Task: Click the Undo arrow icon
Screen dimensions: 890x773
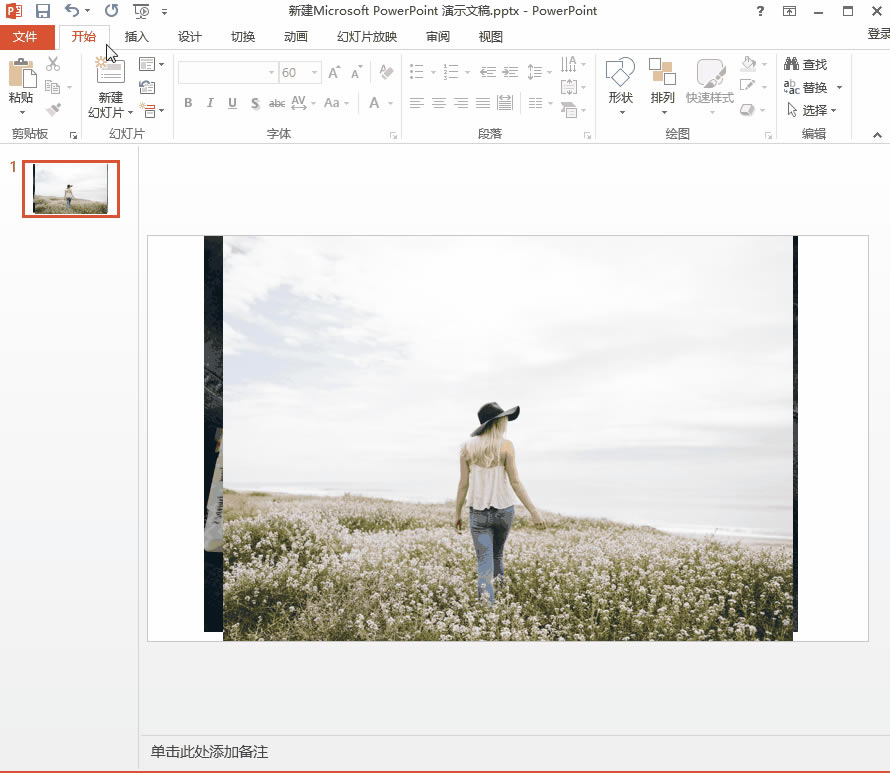Action: (x=72, y=11)
